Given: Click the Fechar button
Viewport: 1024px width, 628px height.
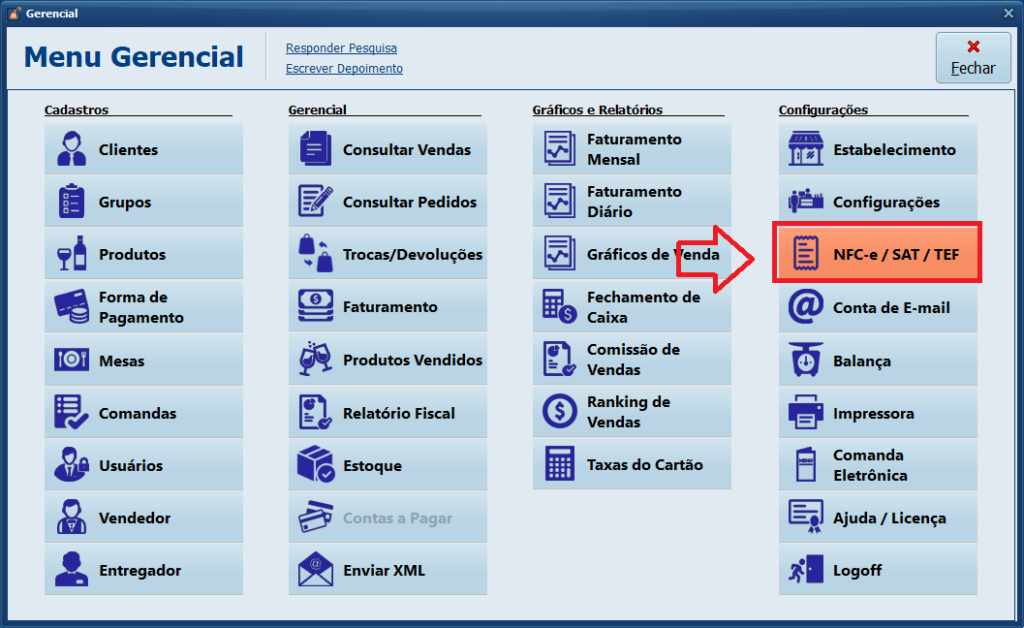Looking at the screenshot, I should pos(972,57).
